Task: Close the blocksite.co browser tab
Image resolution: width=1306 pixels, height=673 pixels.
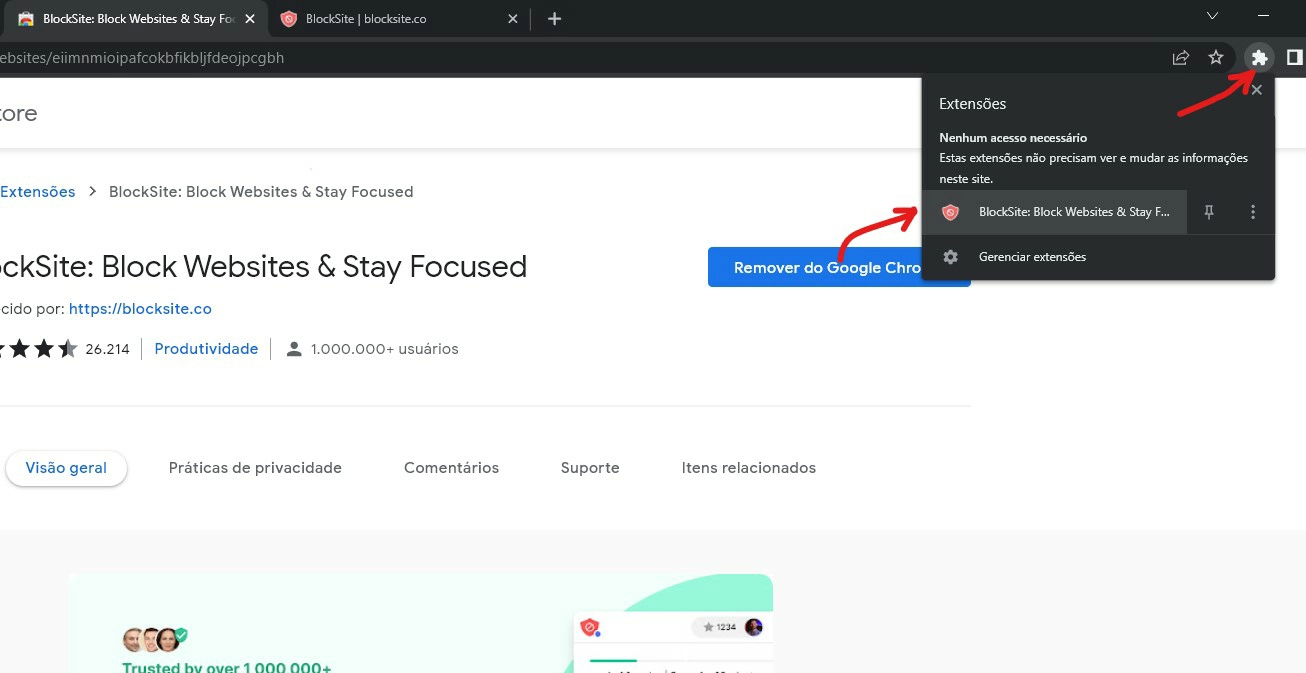Action: pos(513,19)
